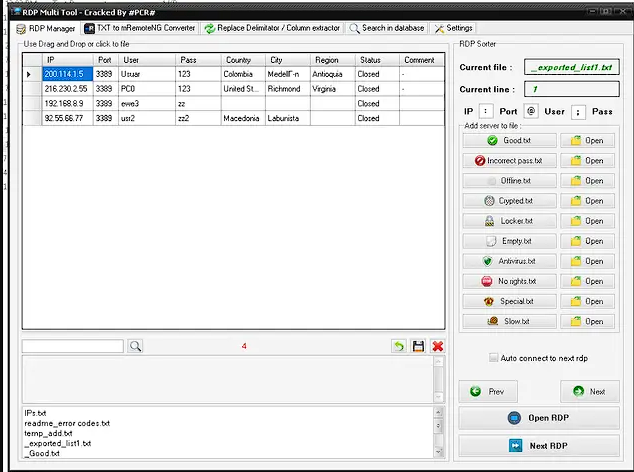Select IP cell 216.230.2.55
This screenshot has width=634, height=472.
click(x=68, y=89)
